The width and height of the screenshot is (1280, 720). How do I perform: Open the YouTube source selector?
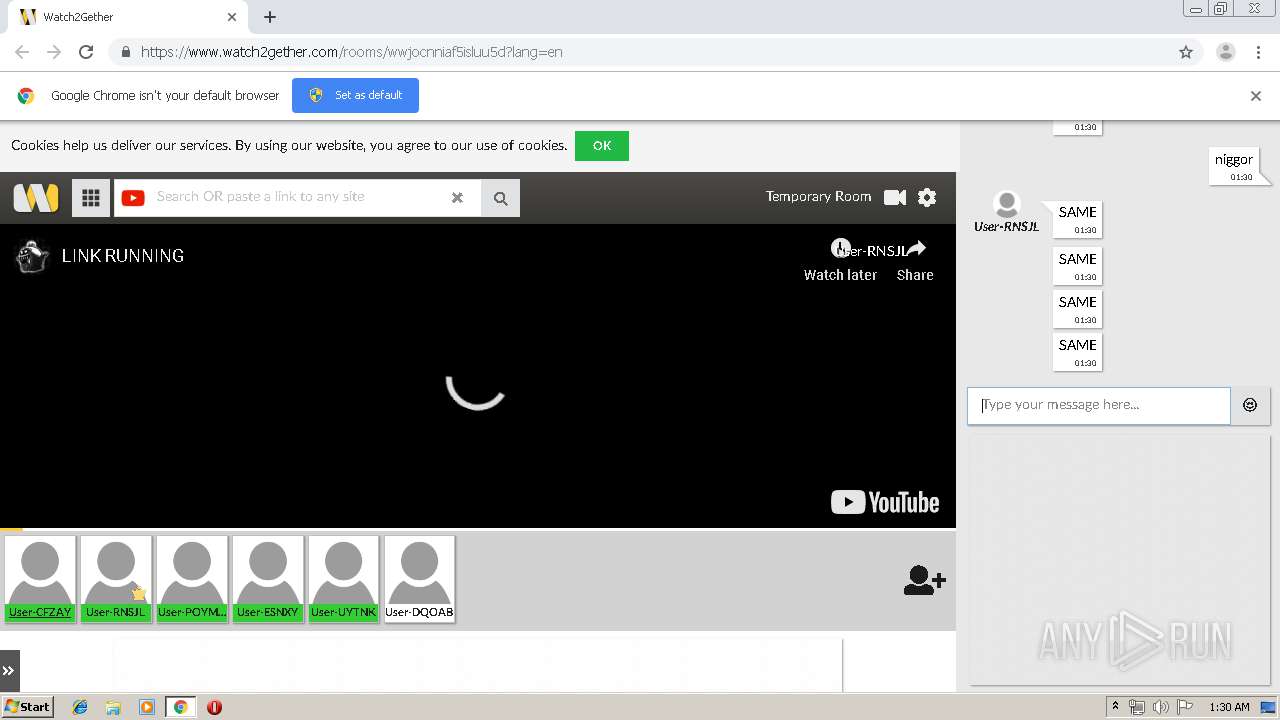click(x=133, y=198)
